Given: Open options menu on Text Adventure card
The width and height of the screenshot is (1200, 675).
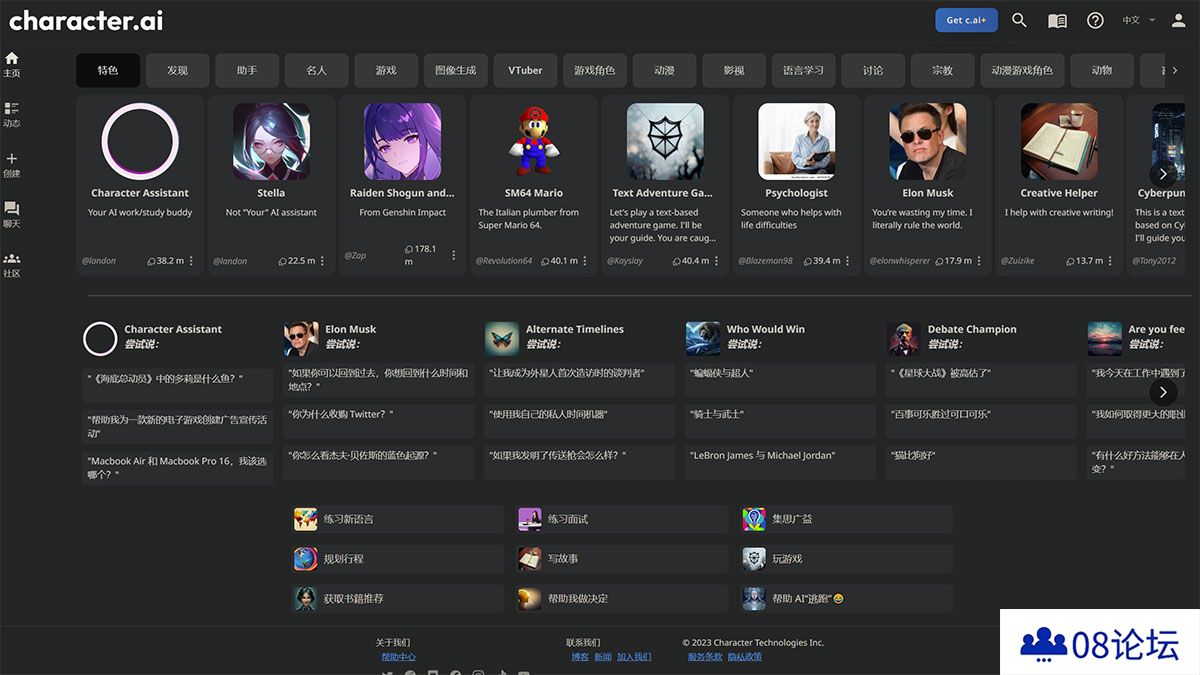Looking at the screenshot, I should click(716, 261).
